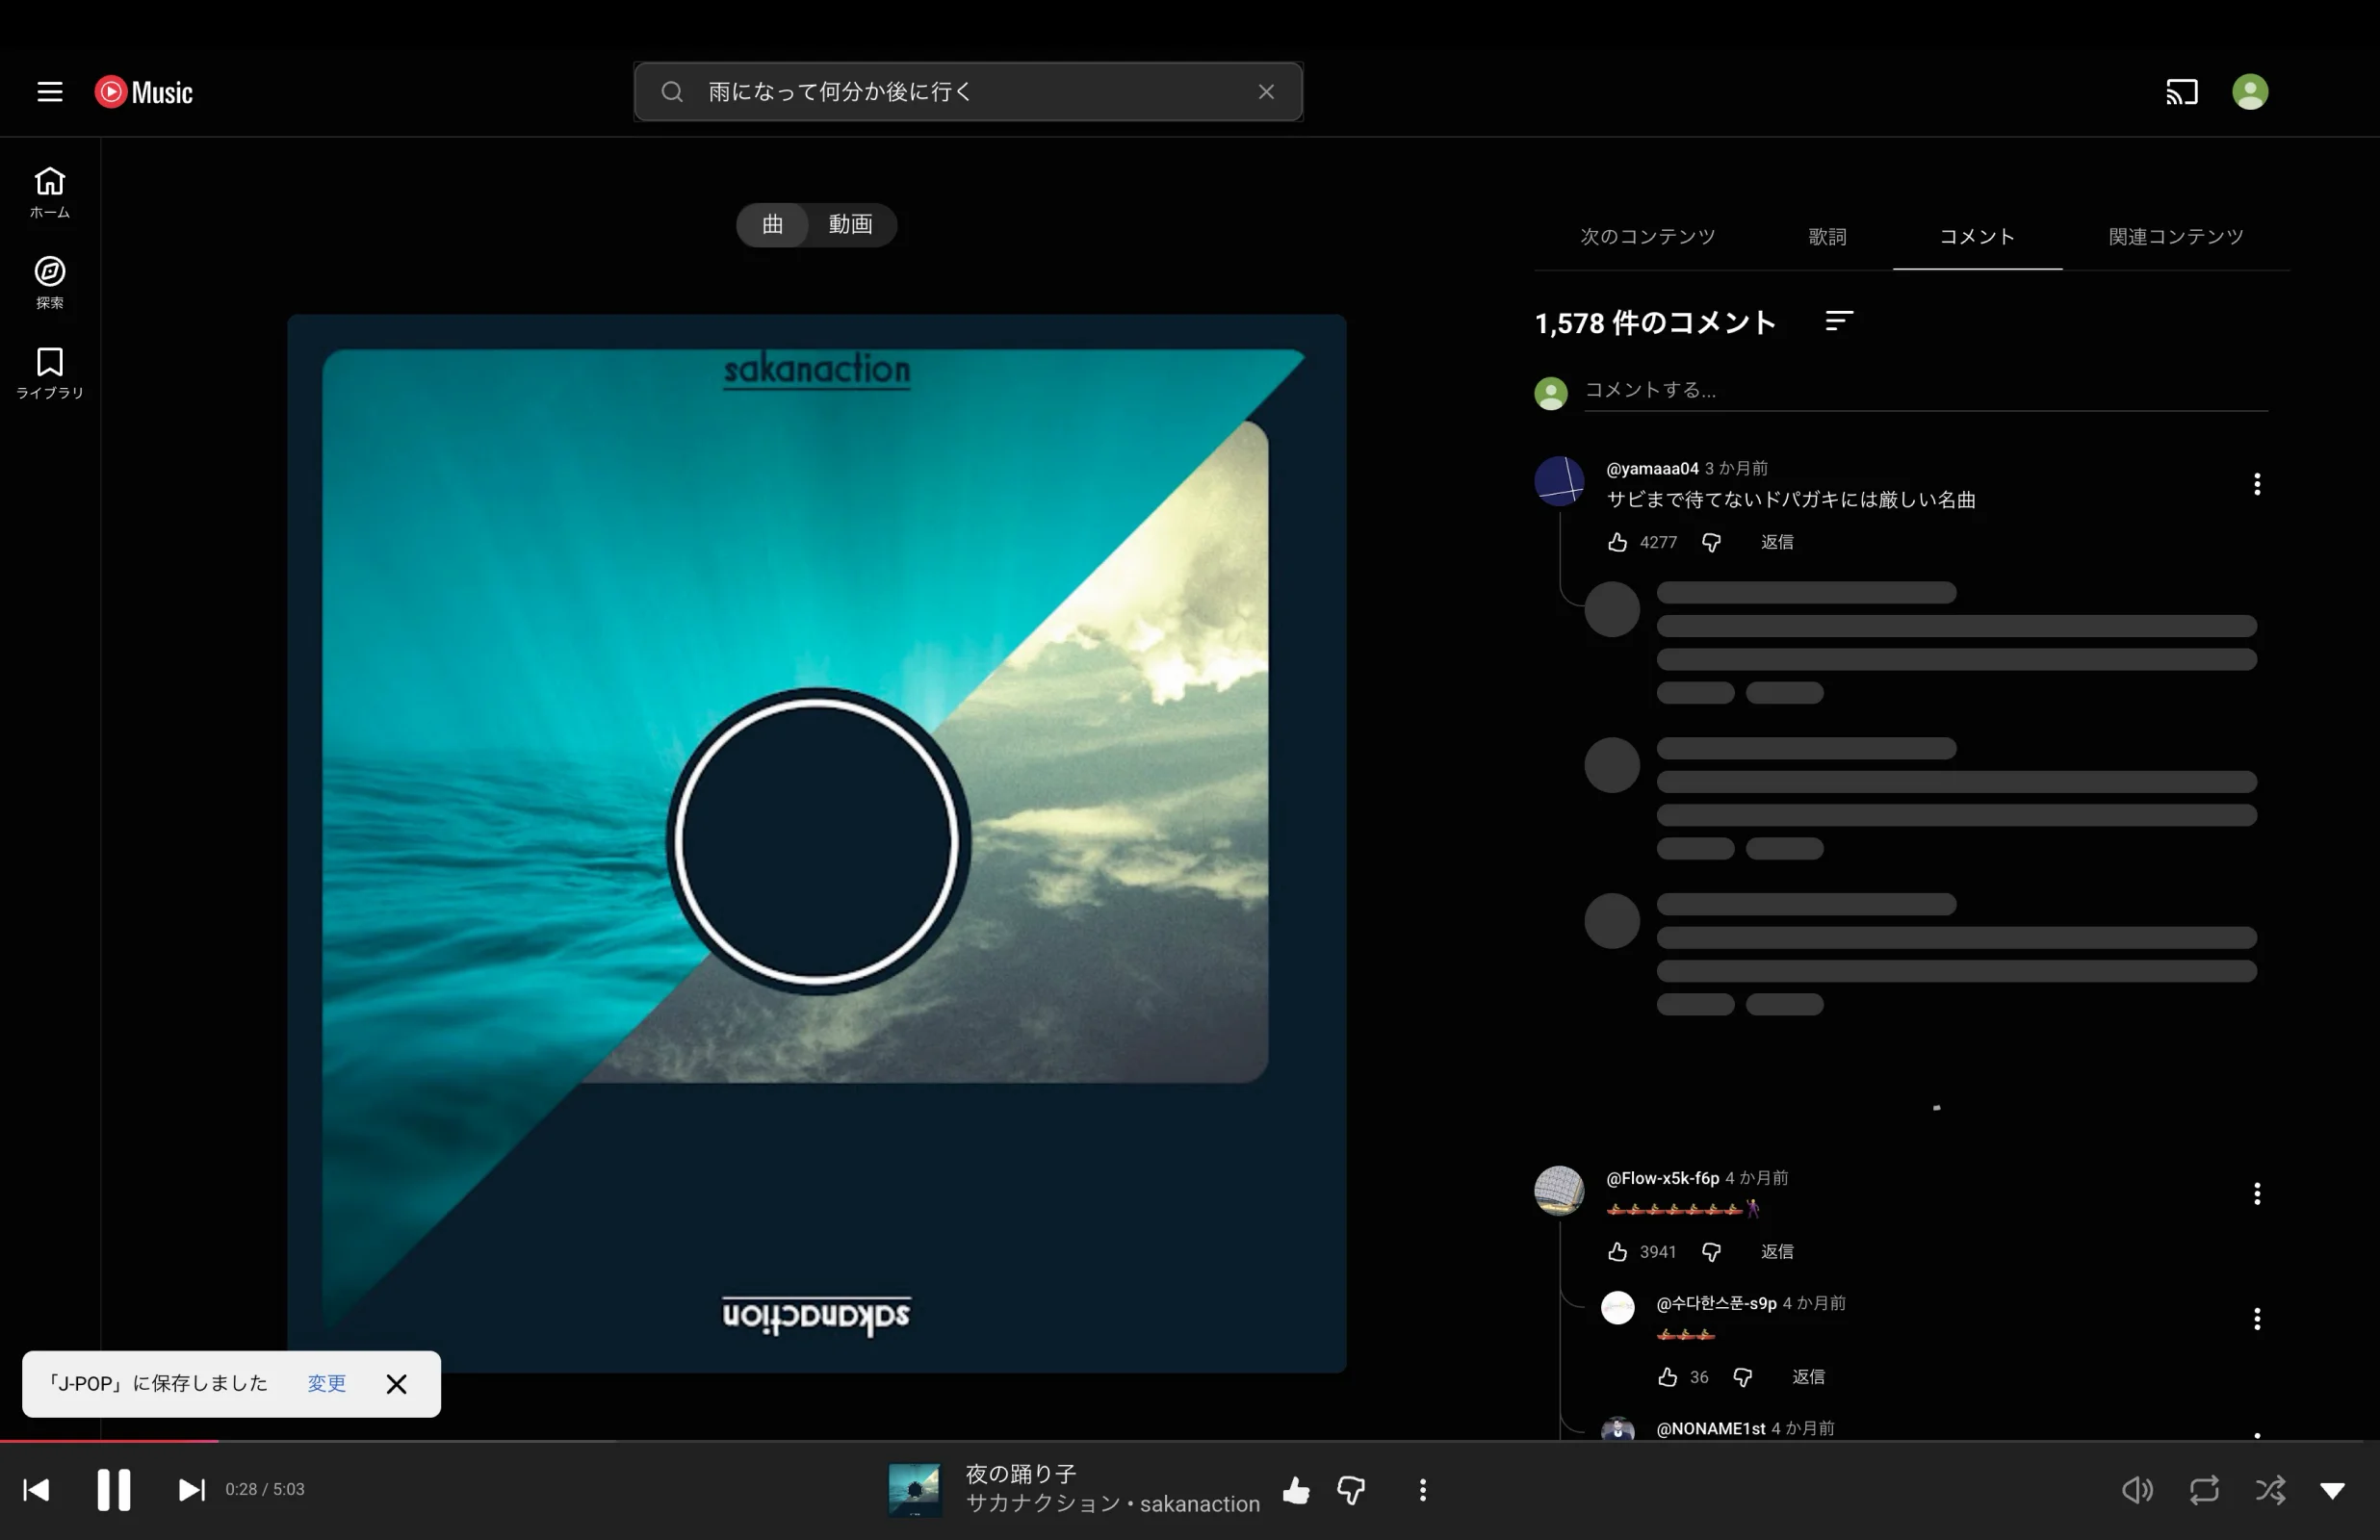The image size is (2380, 1540).
Task: Click @yamaaa04 profile avatar
Action: pyautogui.click(x=1559, y=482)
